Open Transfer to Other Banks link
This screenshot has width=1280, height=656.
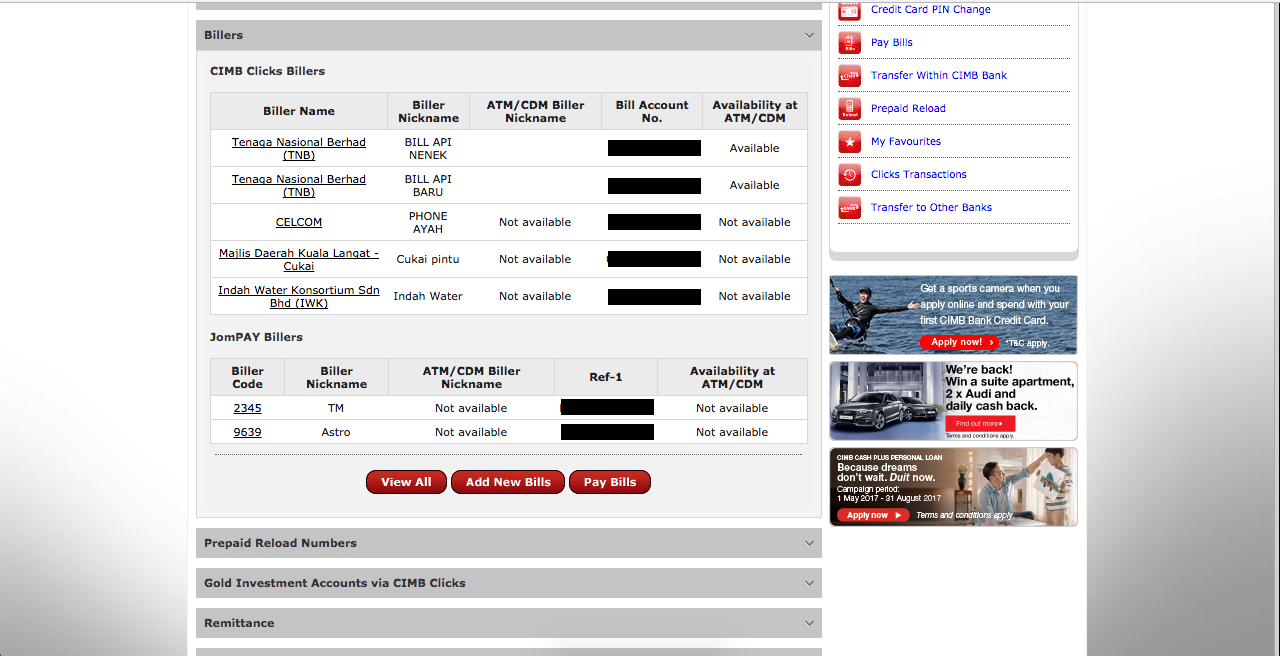(931, 207)
